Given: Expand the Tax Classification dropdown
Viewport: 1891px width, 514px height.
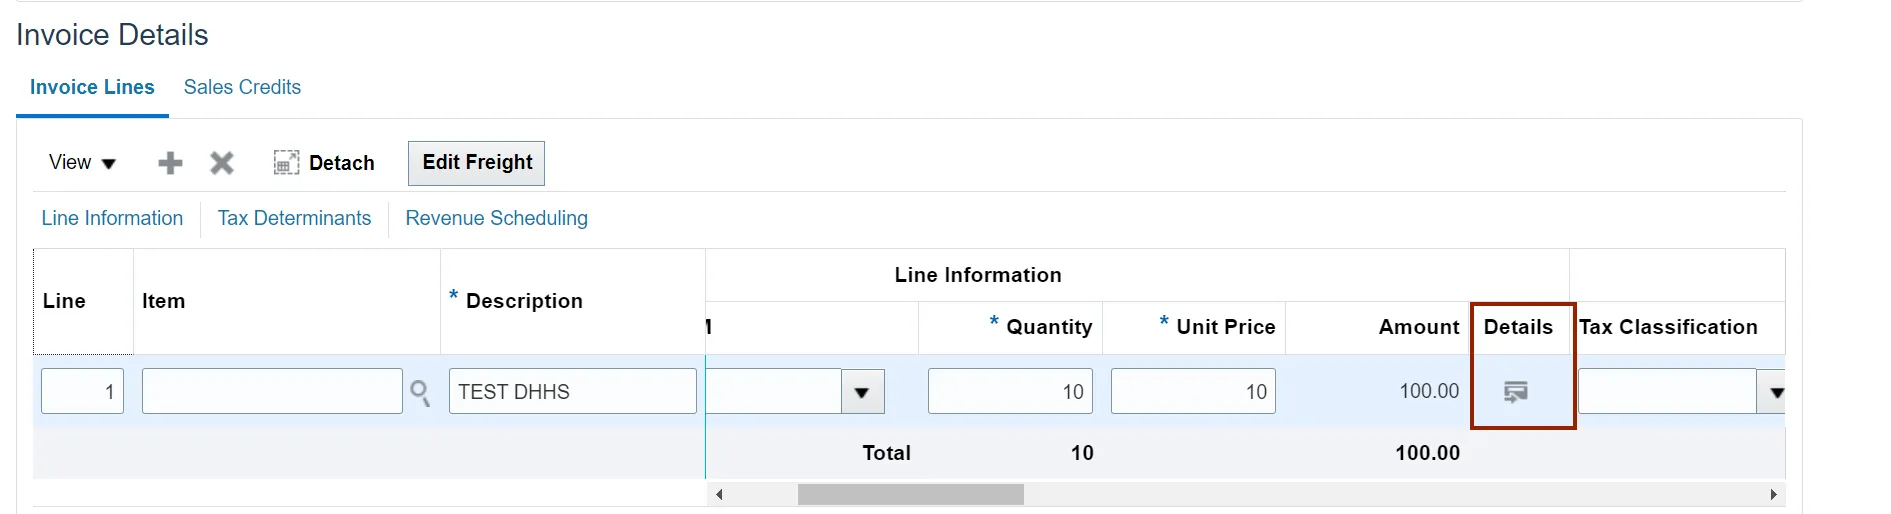Looking at the screenshot, I should [x=1774, y=392].
